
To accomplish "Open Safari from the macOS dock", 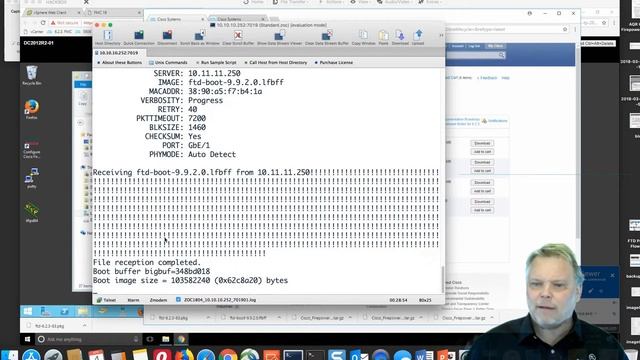I will (206, 355).
